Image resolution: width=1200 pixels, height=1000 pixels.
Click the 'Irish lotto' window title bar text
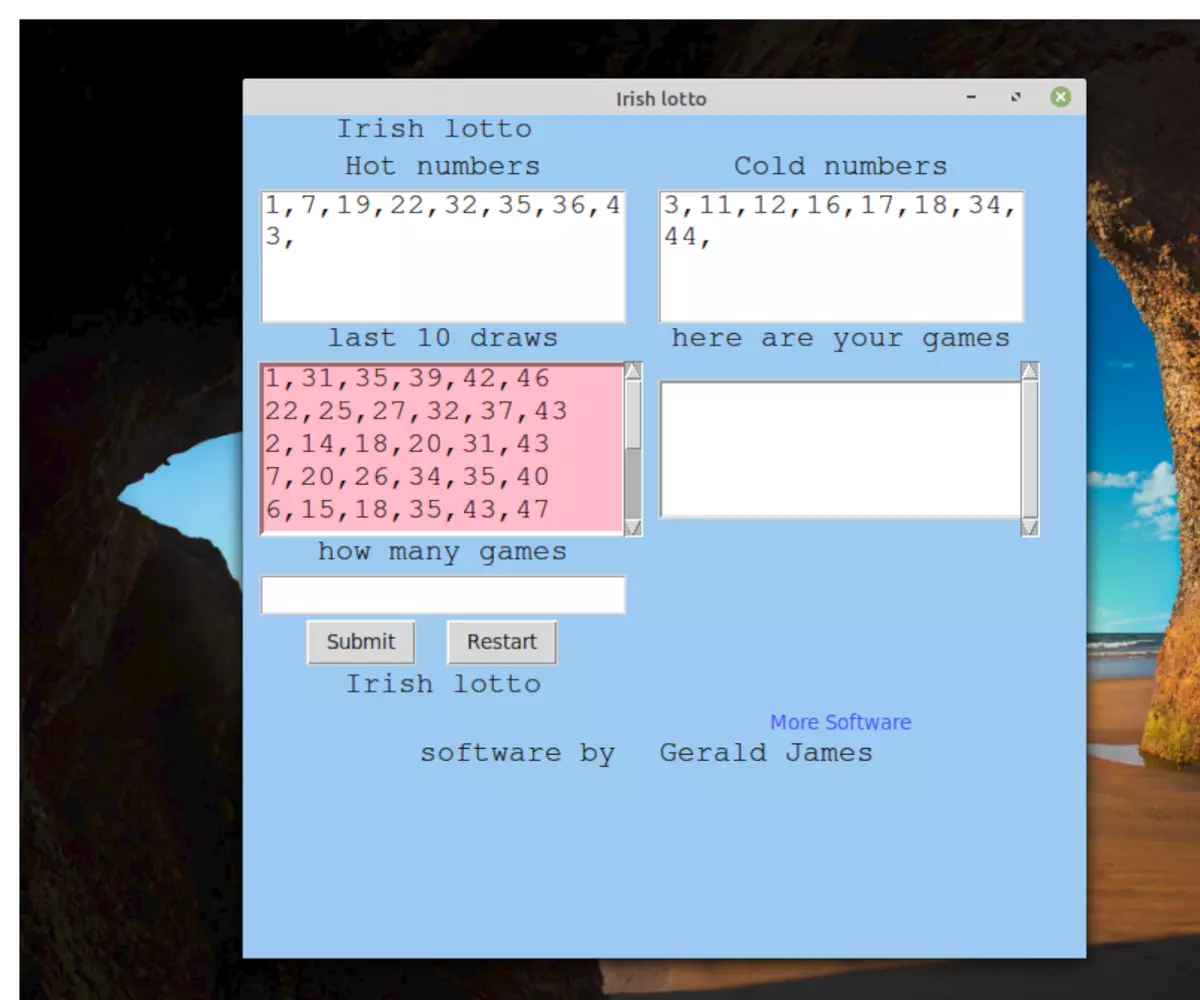coord(661,98)
